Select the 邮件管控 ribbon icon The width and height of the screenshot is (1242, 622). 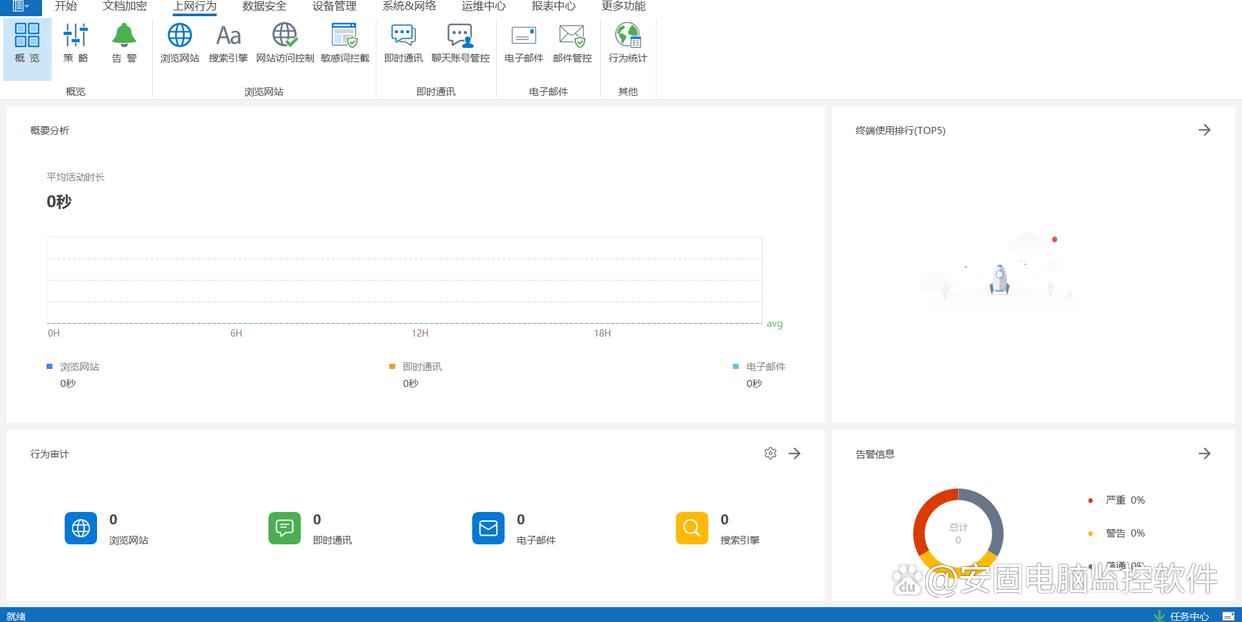click(x=572, y=44)
